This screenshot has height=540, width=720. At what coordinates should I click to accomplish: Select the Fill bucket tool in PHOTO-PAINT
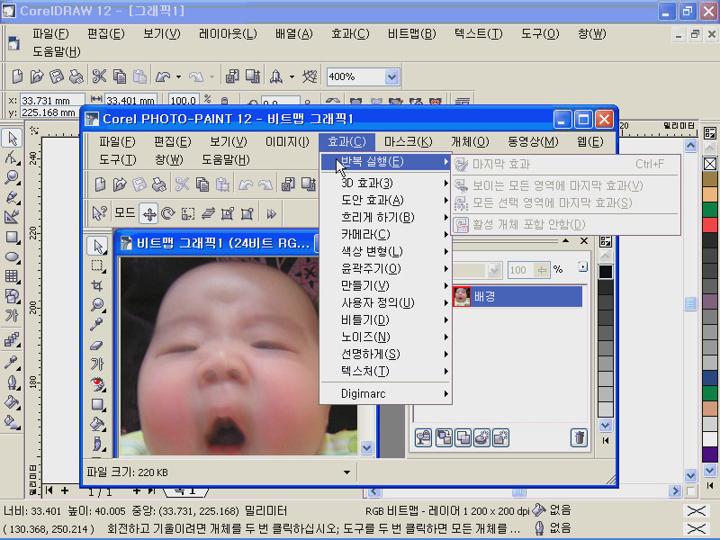click(x=97, y=423)
